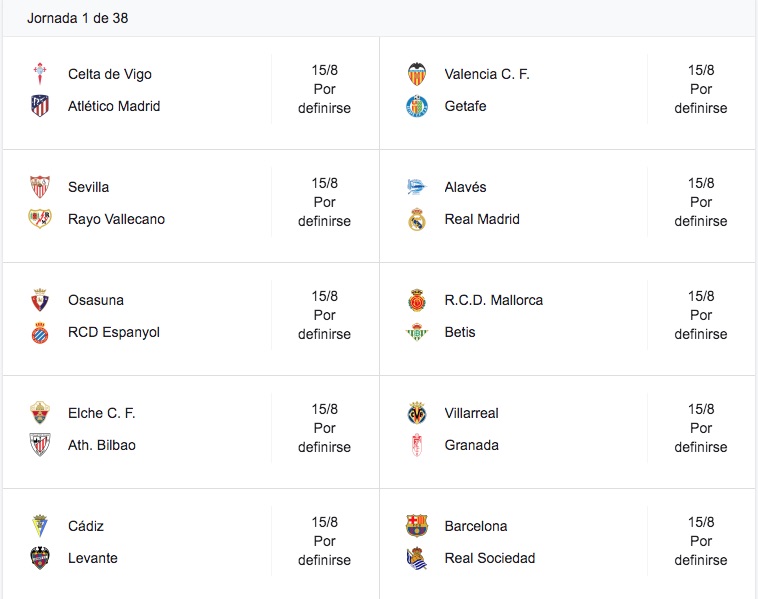Click the Real Madrid crest icon
Screen dimensions: 758x599
click(417, 219)
